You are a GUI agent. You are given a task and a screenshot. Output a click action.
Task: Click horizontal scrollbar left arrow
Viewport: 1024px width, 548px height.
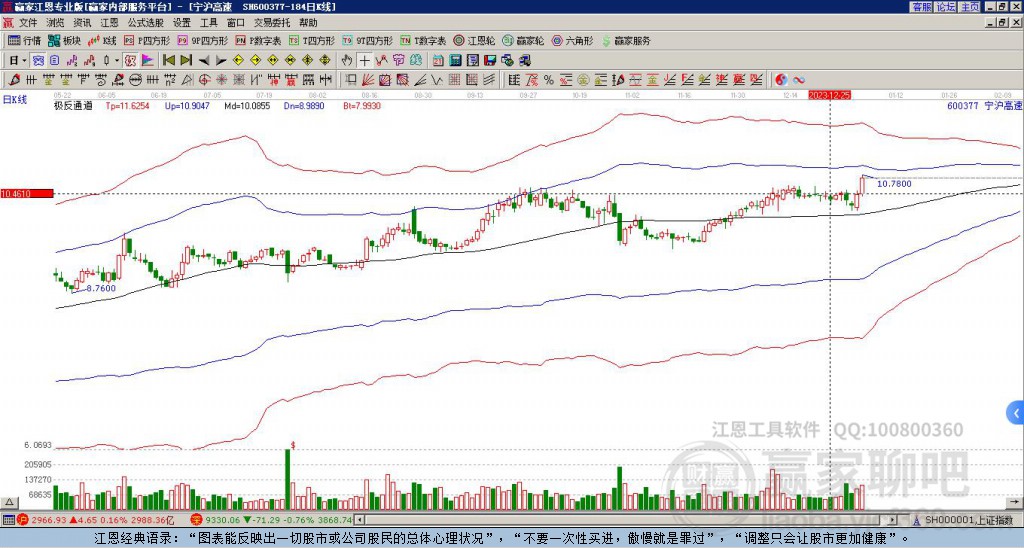pyautogui.click(x=359, y=520)
